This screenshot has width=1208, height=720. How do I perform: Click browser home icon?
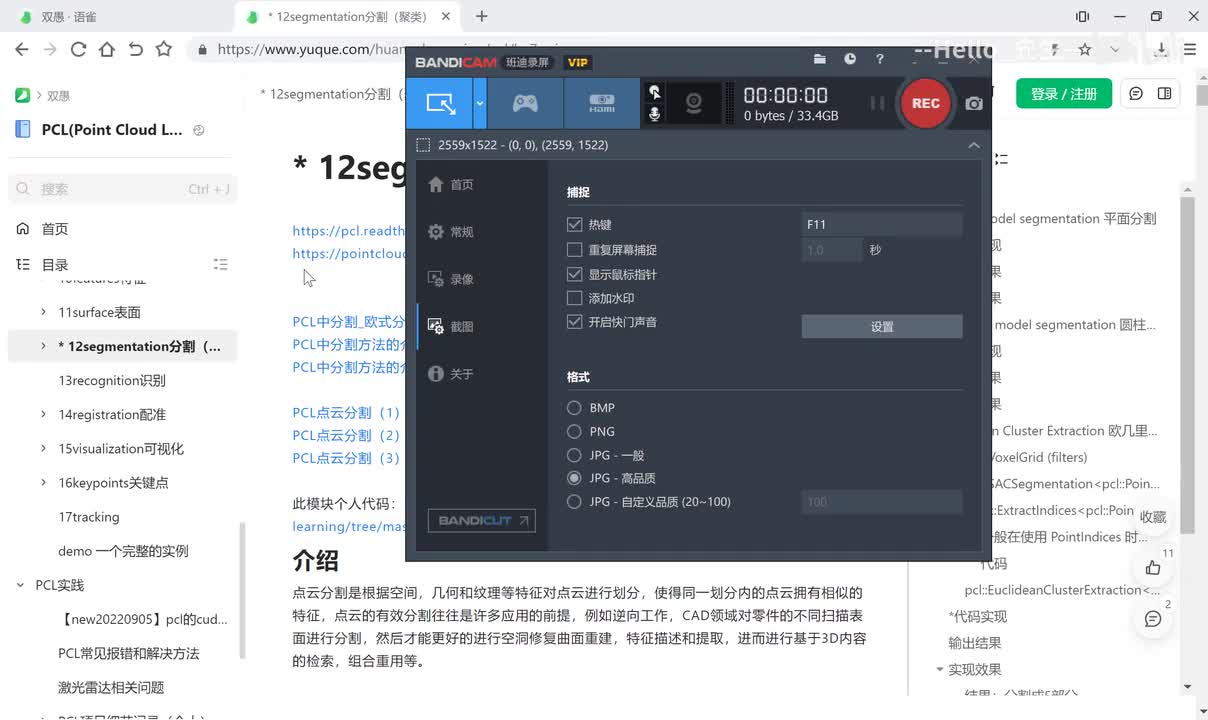pyautogui.click(x=107, y=49)
